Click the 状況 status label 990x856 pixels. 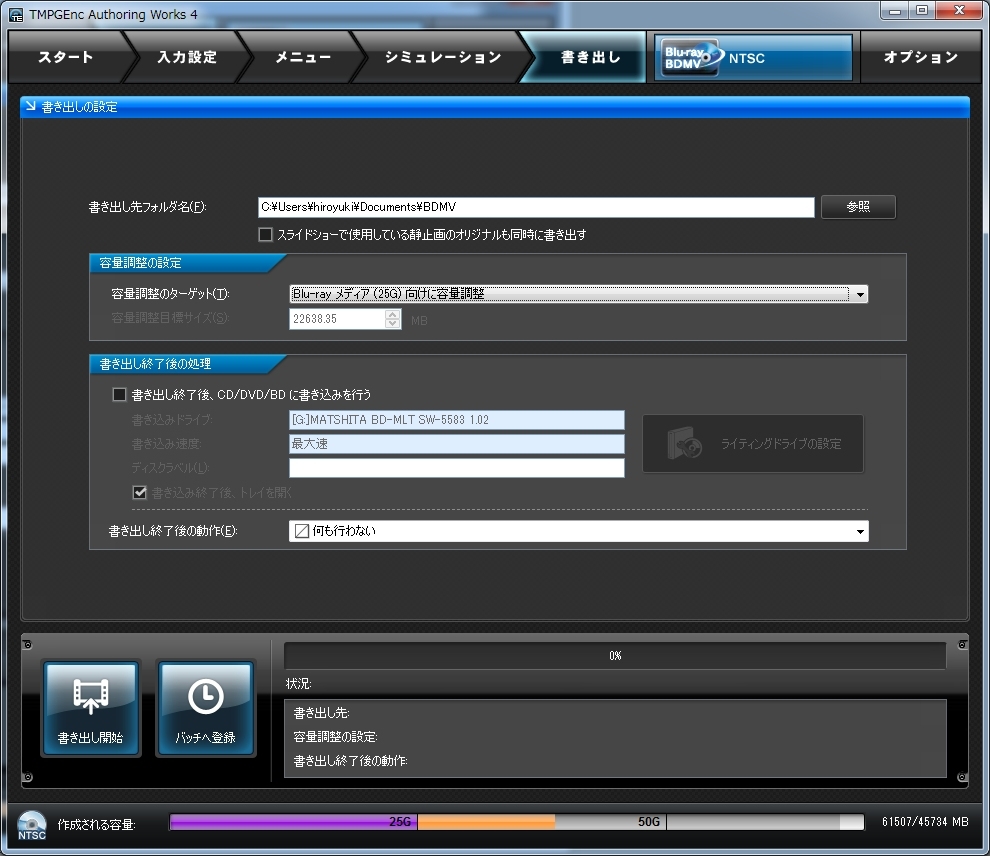coord(299,684)
